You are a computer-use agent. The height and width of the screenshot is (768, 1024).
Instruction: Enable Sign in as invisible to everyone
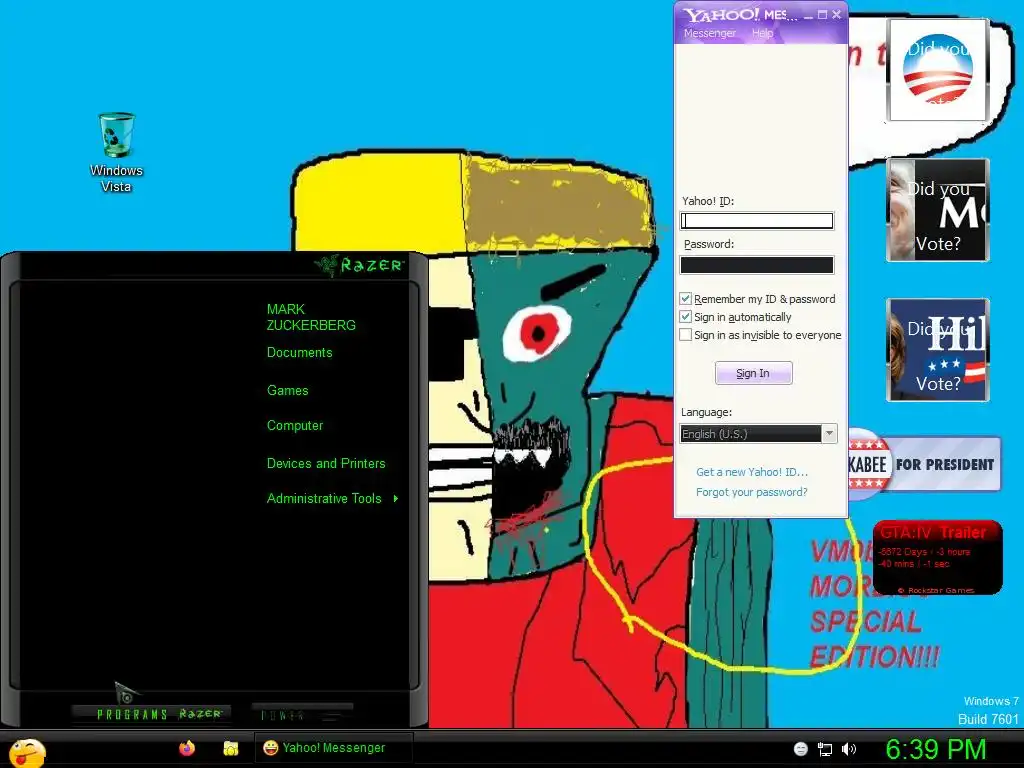coord(686,335)
